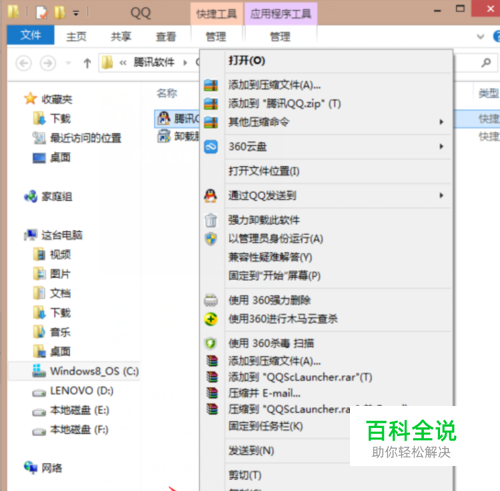Image resolution: width=500 pixels, height=491 pixels.
Task: Choose 剪切(T) from context menu
Action: (245, 475)
